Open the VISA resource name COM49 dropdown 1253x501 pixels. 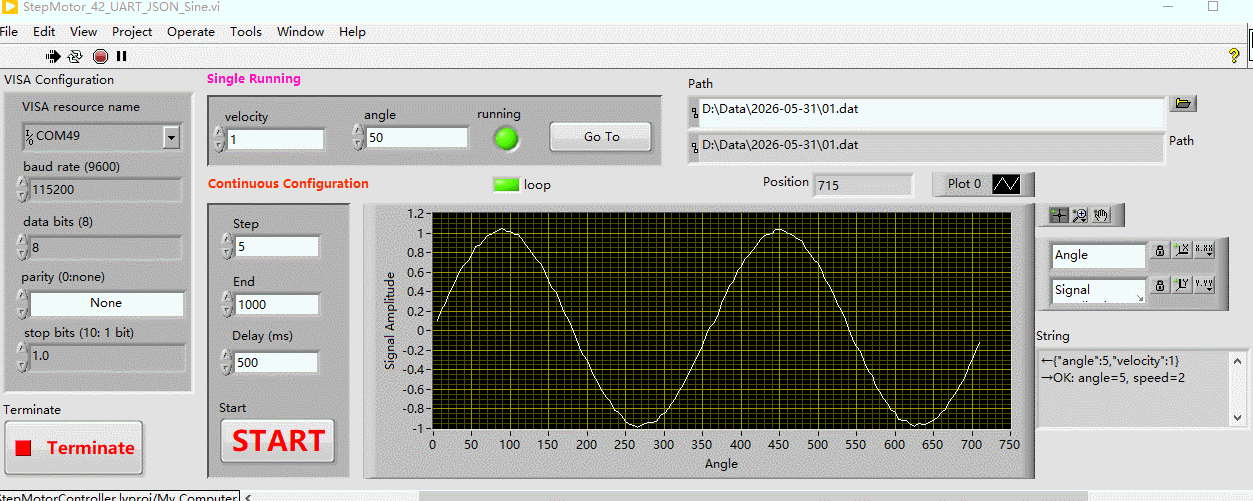pyautogui.click(x=171, y=137)
